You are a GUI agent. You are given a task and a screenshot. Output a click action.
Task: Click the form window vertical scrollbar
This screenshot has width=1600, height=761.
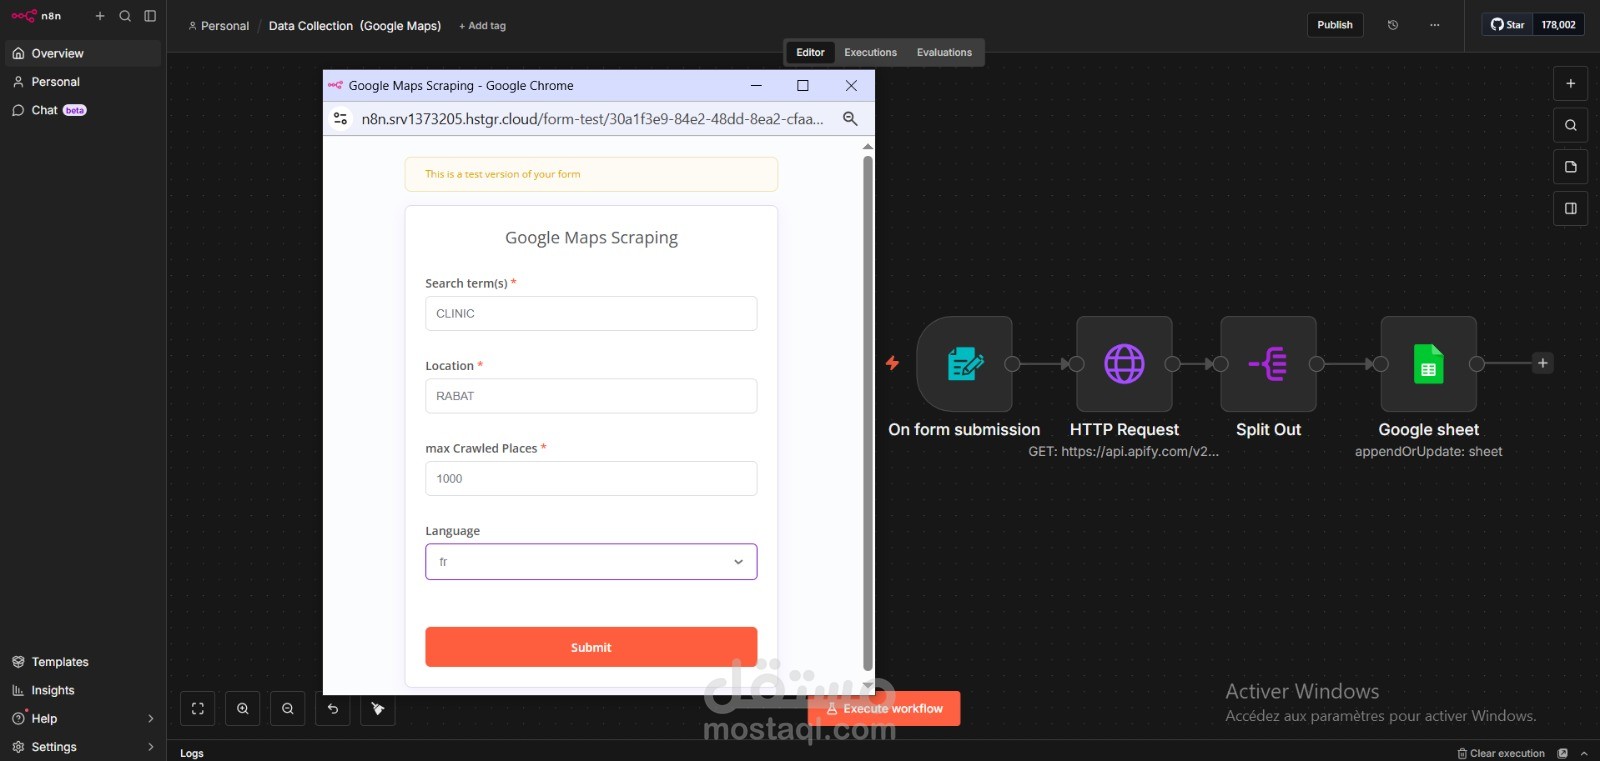868,412
